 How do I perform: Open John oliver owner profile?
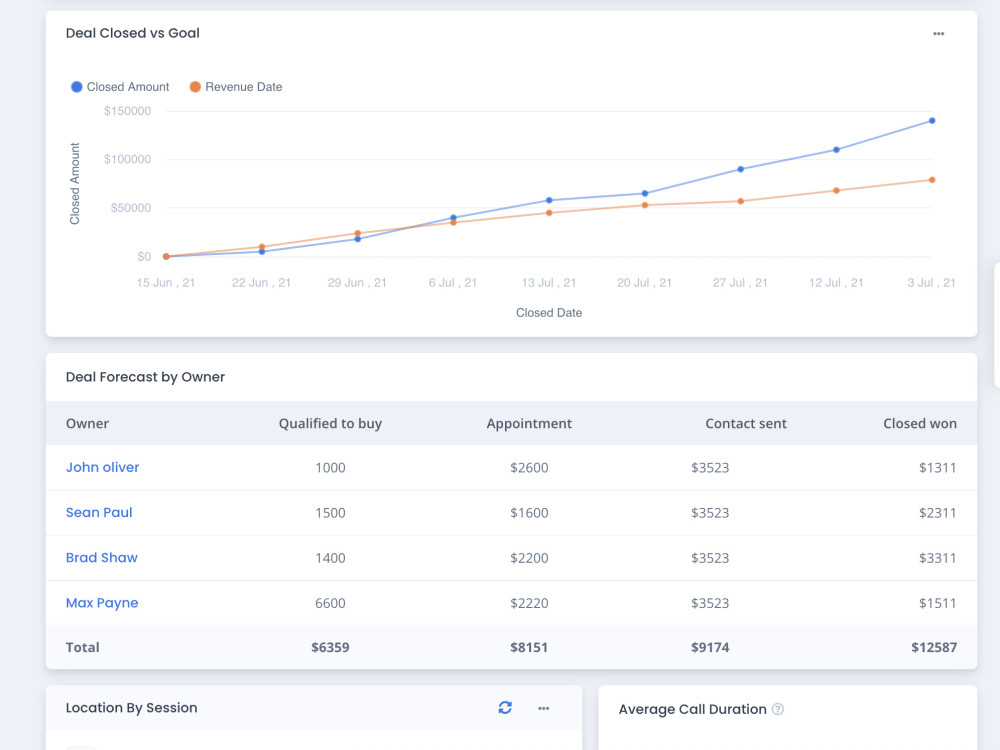click(x=102, y=467)
